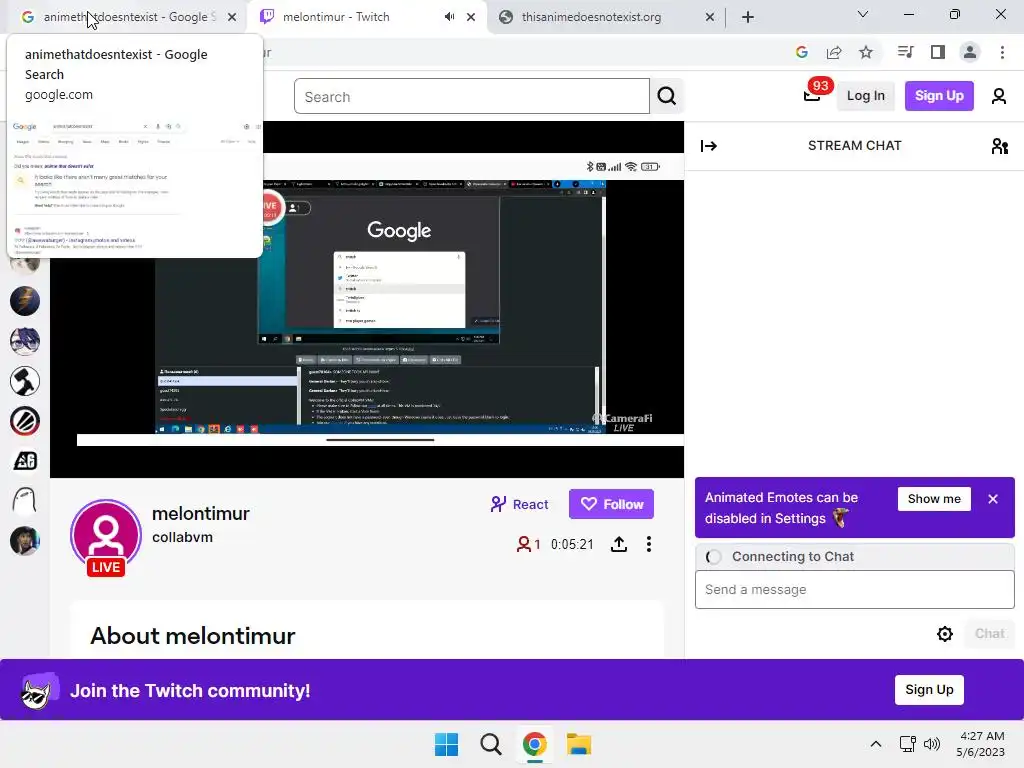1024x768 pixels.
Task: Open sidebar channel with ghost hood avatar
Action: pyautogui.click(x=25, y=501)
